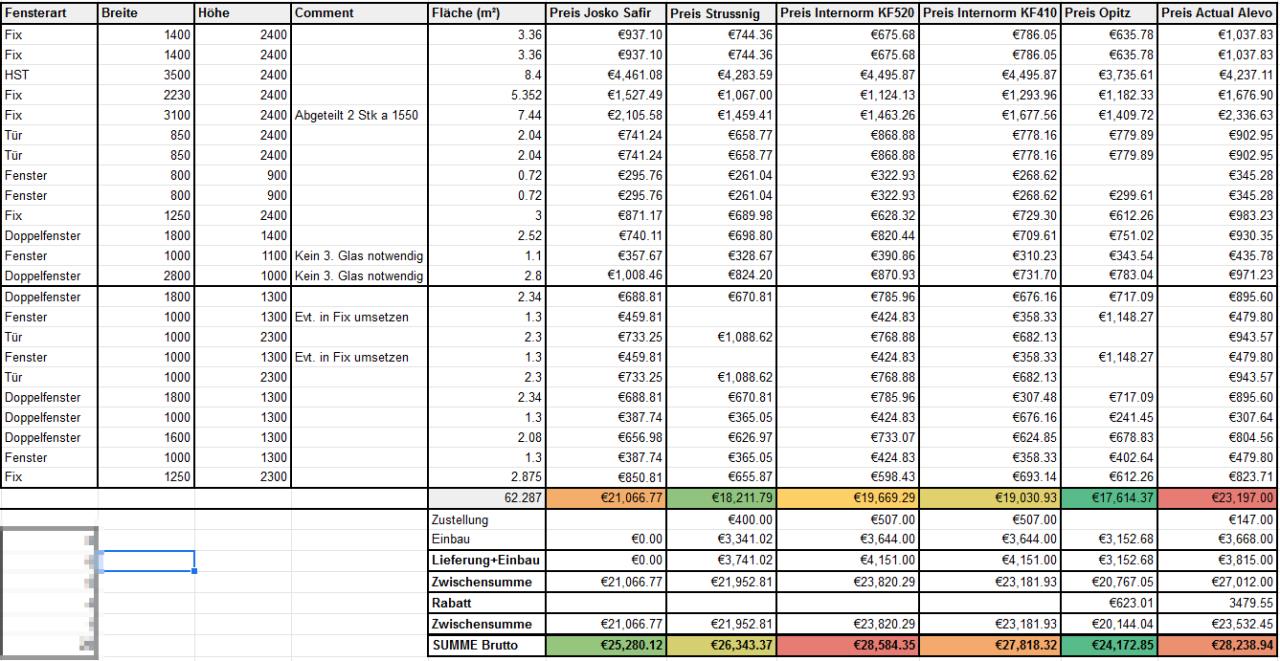Click the HST window type cell
1280x661 pixels.
click(49, 73)
